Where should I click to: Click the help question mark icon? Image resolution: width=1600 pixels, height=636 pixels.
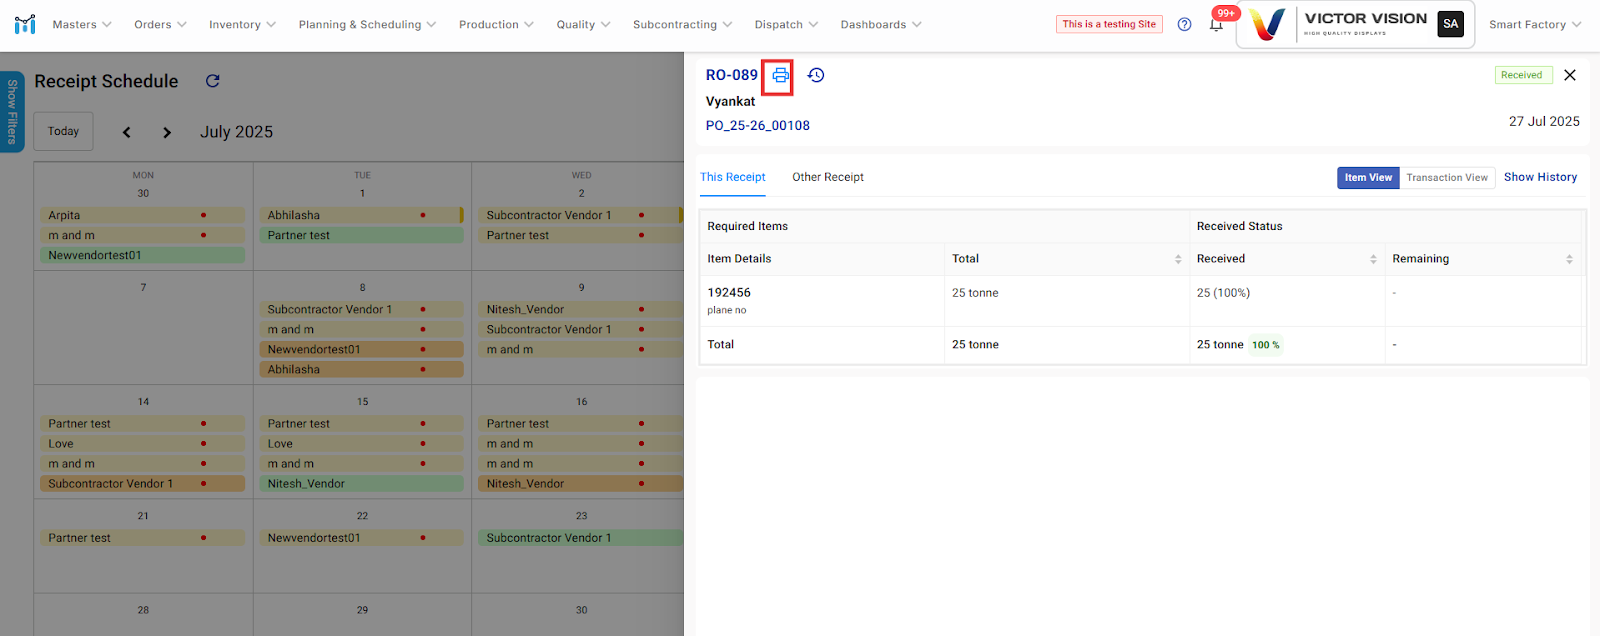click(1184, 25)
